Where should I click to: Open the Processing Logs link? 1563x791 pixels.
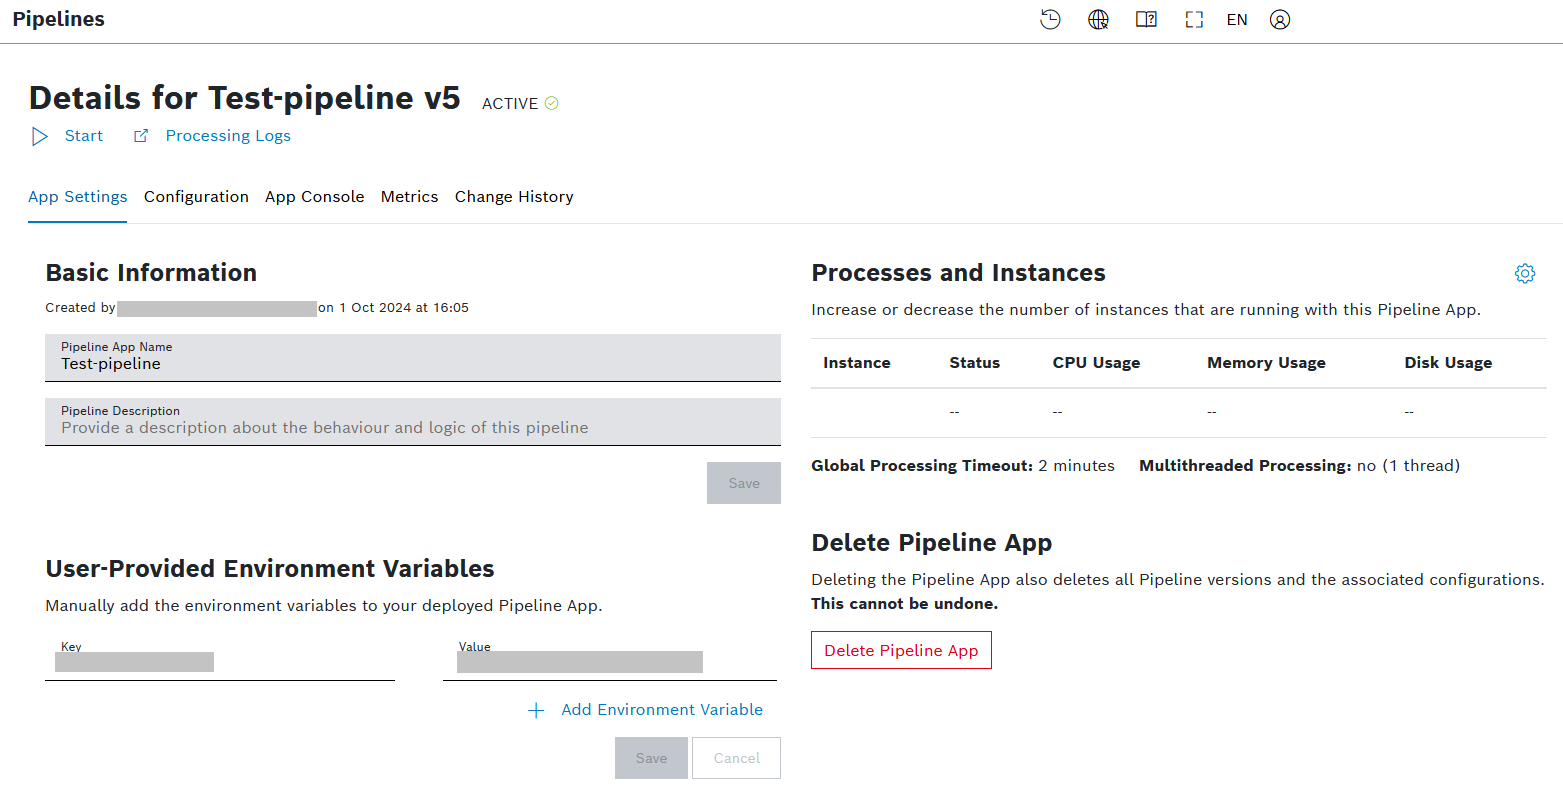228,136
